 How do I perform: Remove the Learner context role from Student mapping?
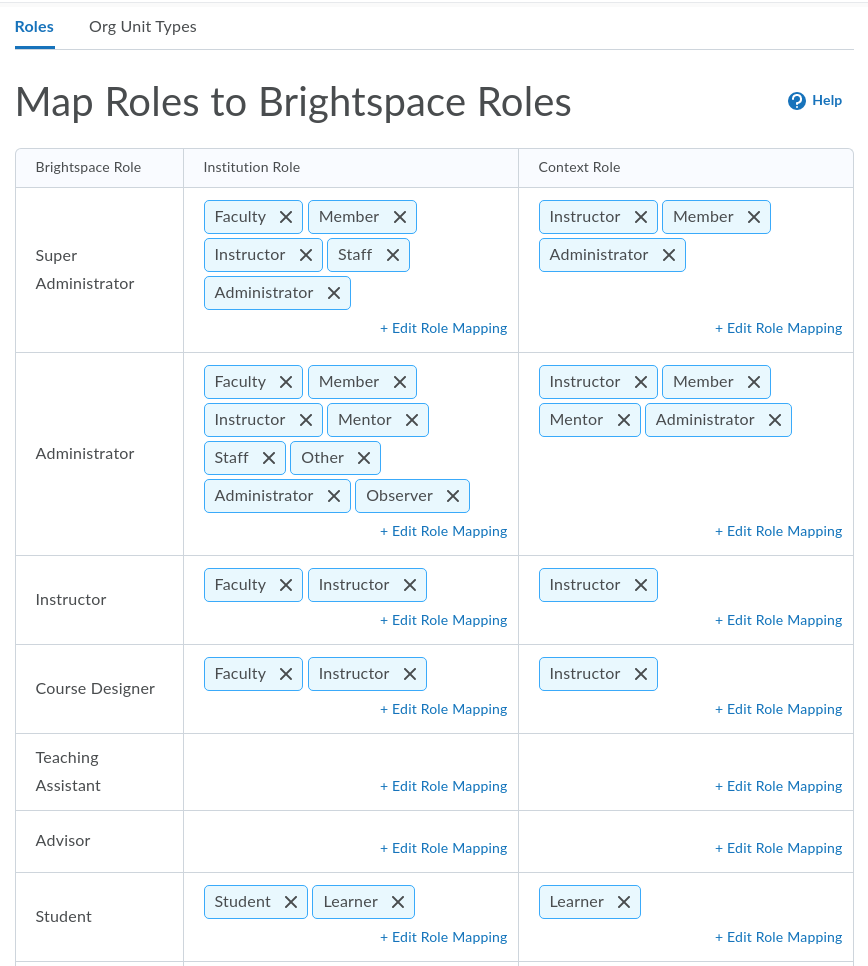[625, 901]
